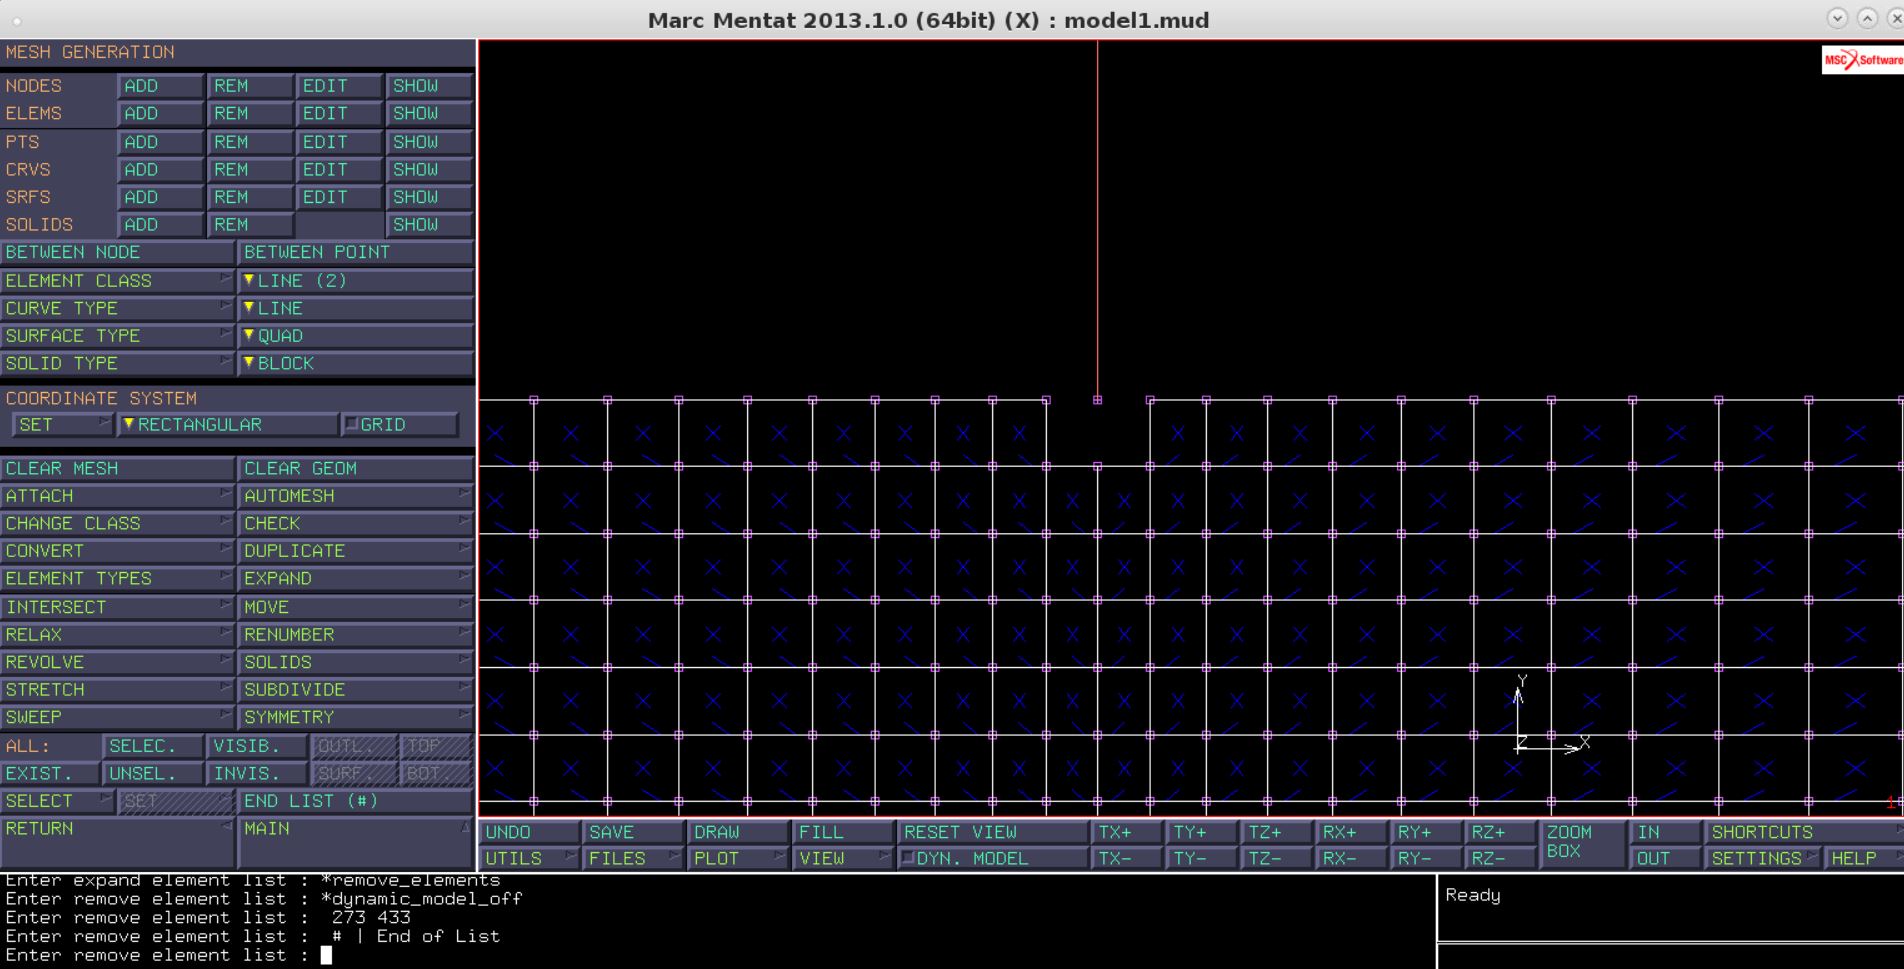The image size is (1904, 969).
Task: Click SELEC. in ALL row
Action: coord(152,746)
